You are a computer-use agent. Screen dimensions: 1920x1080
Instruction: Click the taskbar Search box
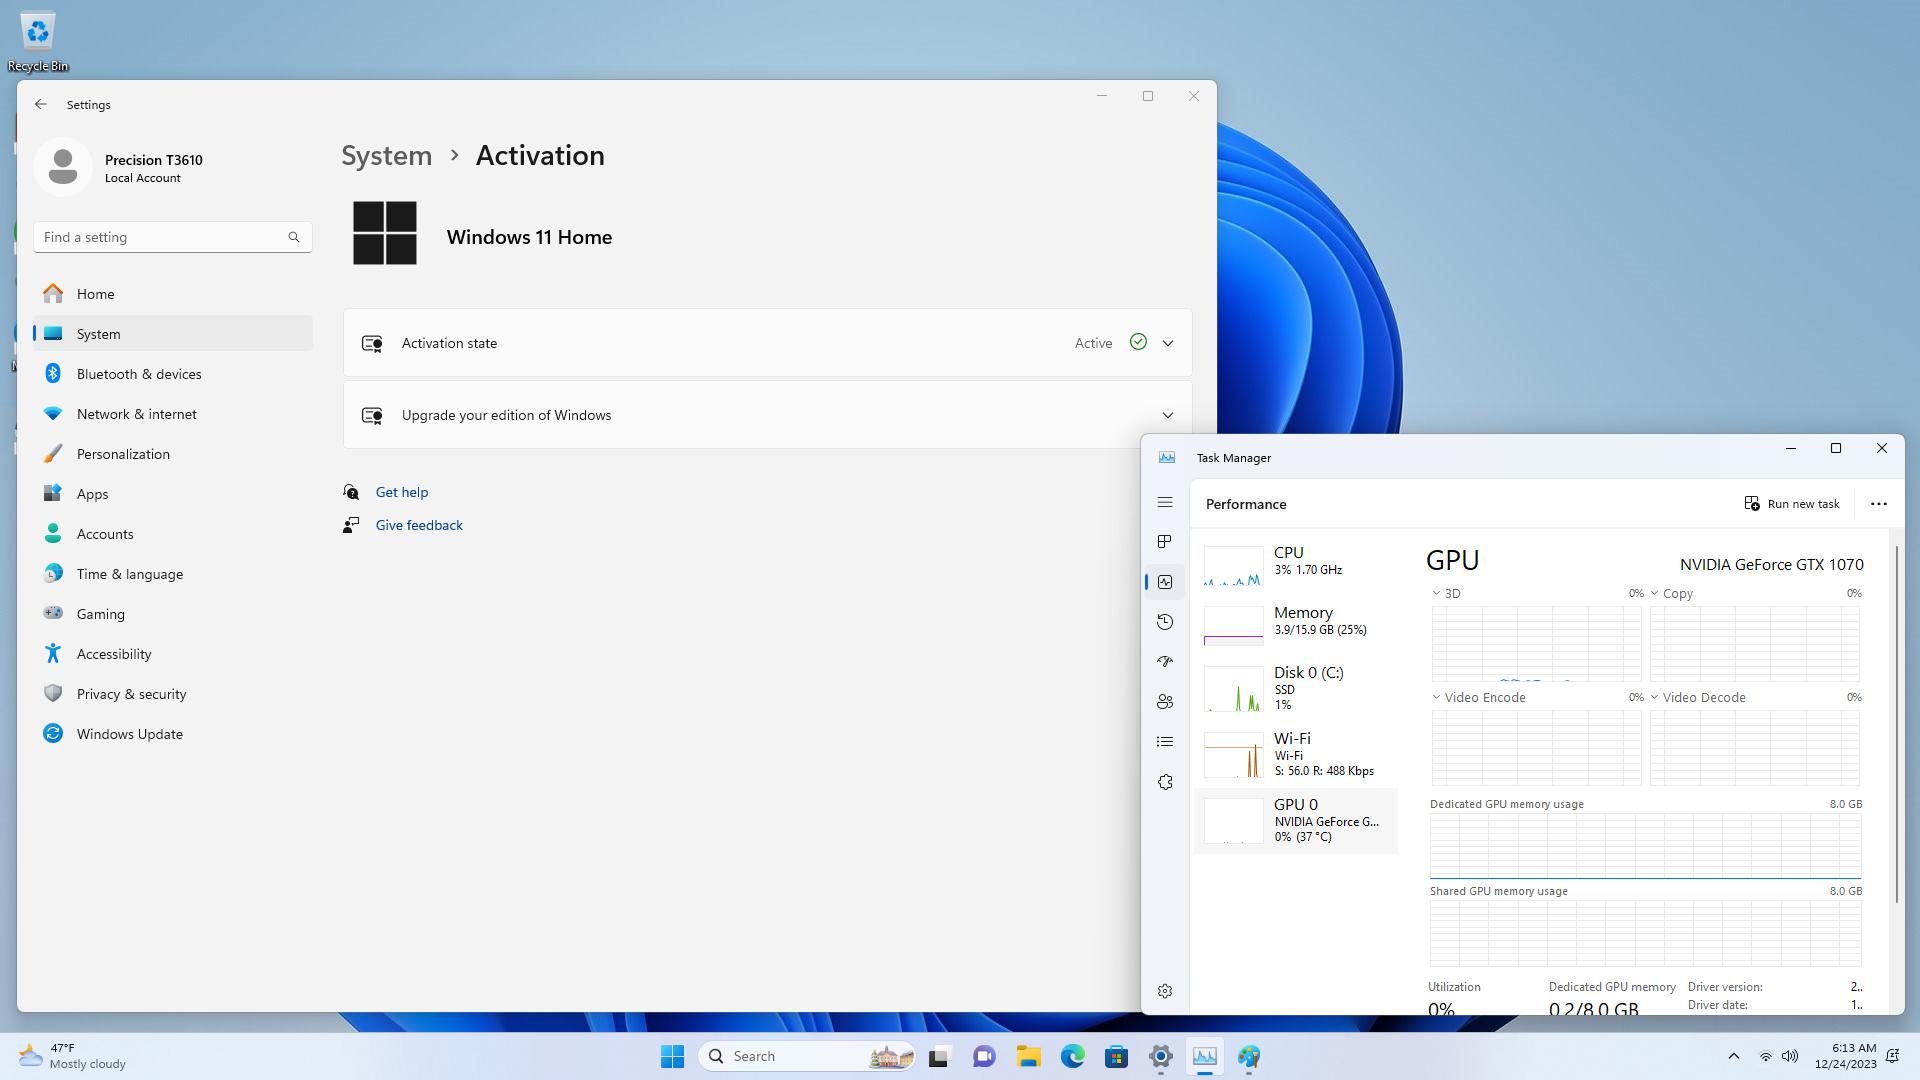807,1056
